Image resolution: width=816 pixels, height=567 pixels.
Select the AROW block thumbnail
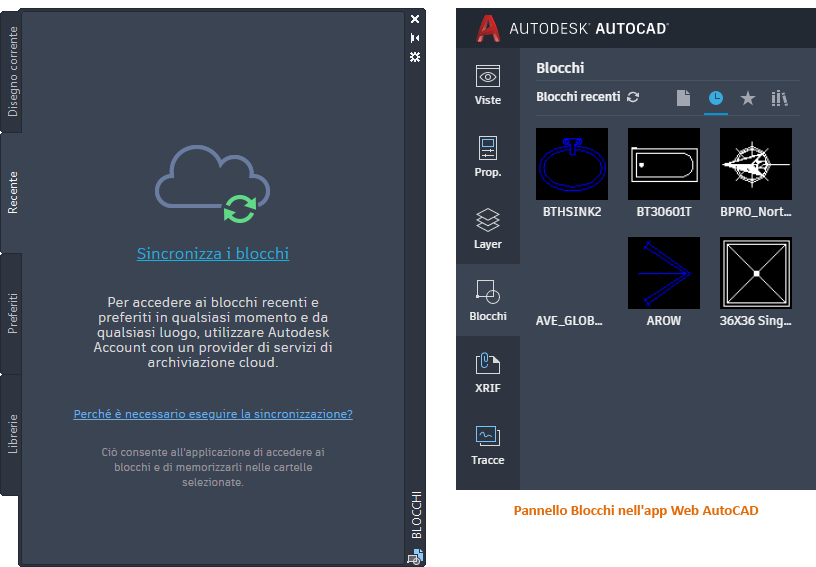click(664, 273)
